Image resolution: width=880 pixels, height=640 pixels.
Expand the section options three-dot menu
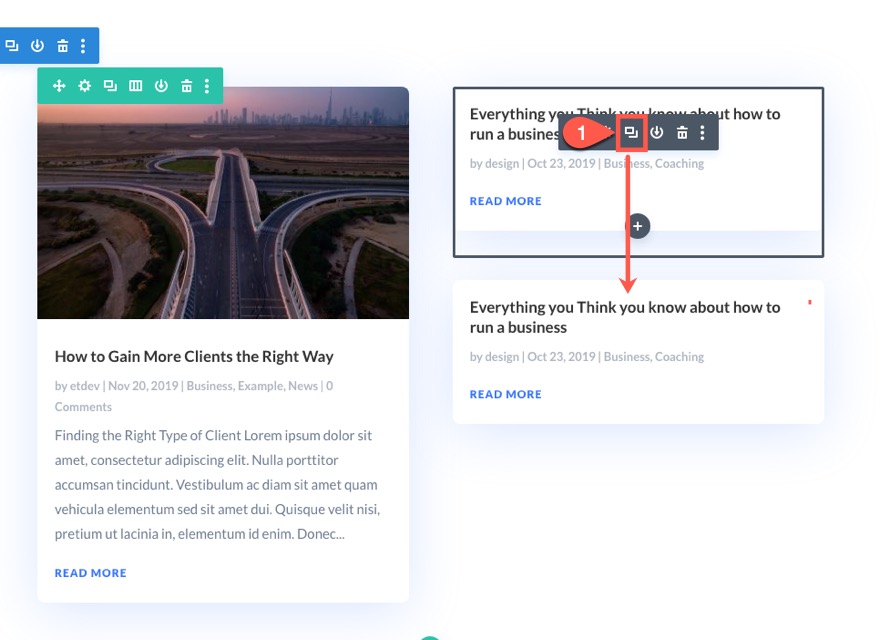tap(83, 45)
